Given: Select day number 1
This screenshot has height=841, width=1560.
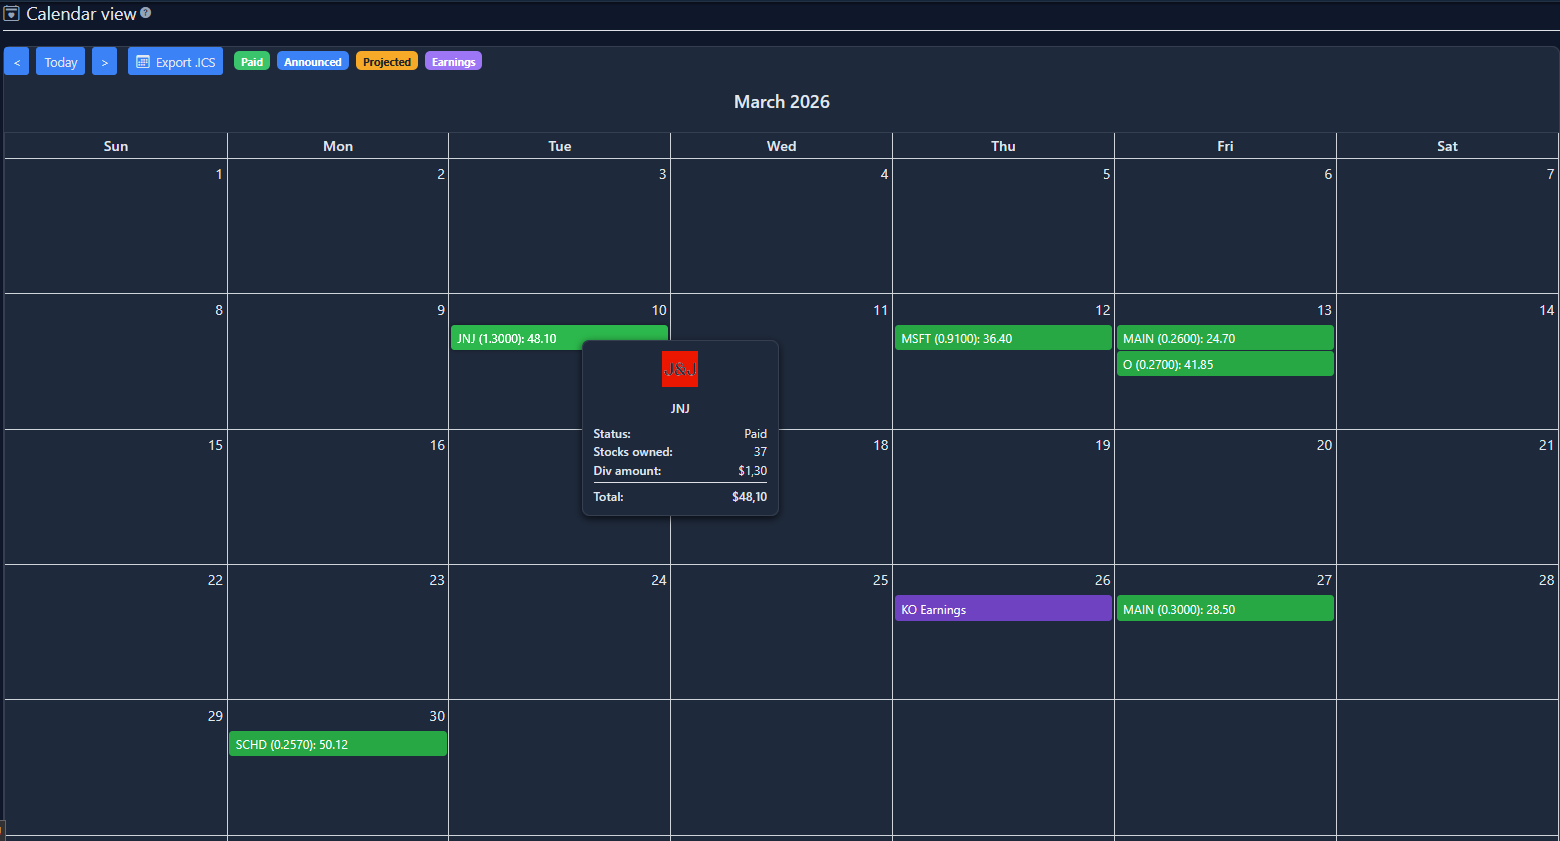Looking at the screenshot, I should [219, 174].
